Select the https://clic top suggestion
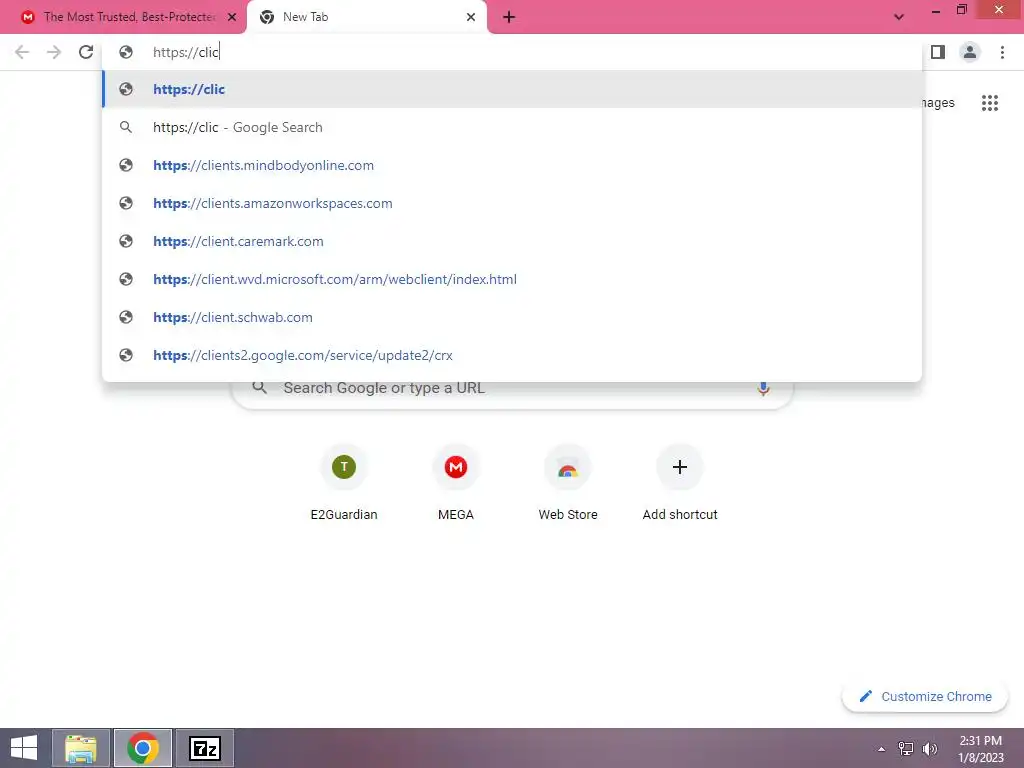 (512, 89)
